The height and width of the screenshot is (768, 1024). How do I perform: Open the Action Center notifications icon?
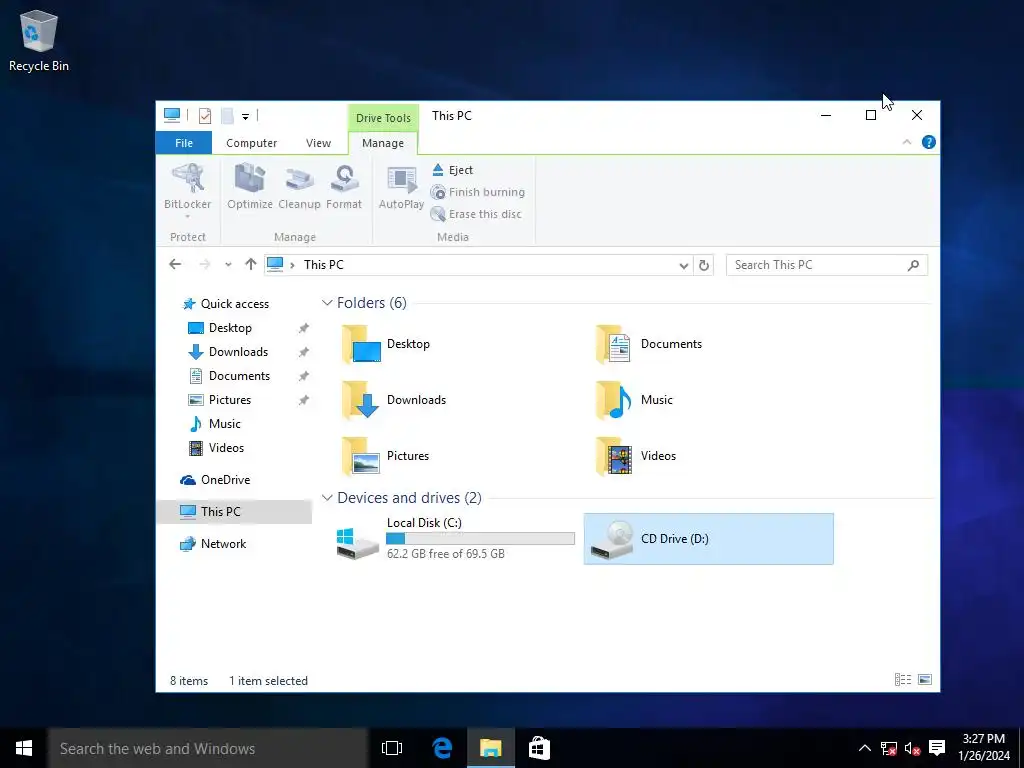pos(937,748)
